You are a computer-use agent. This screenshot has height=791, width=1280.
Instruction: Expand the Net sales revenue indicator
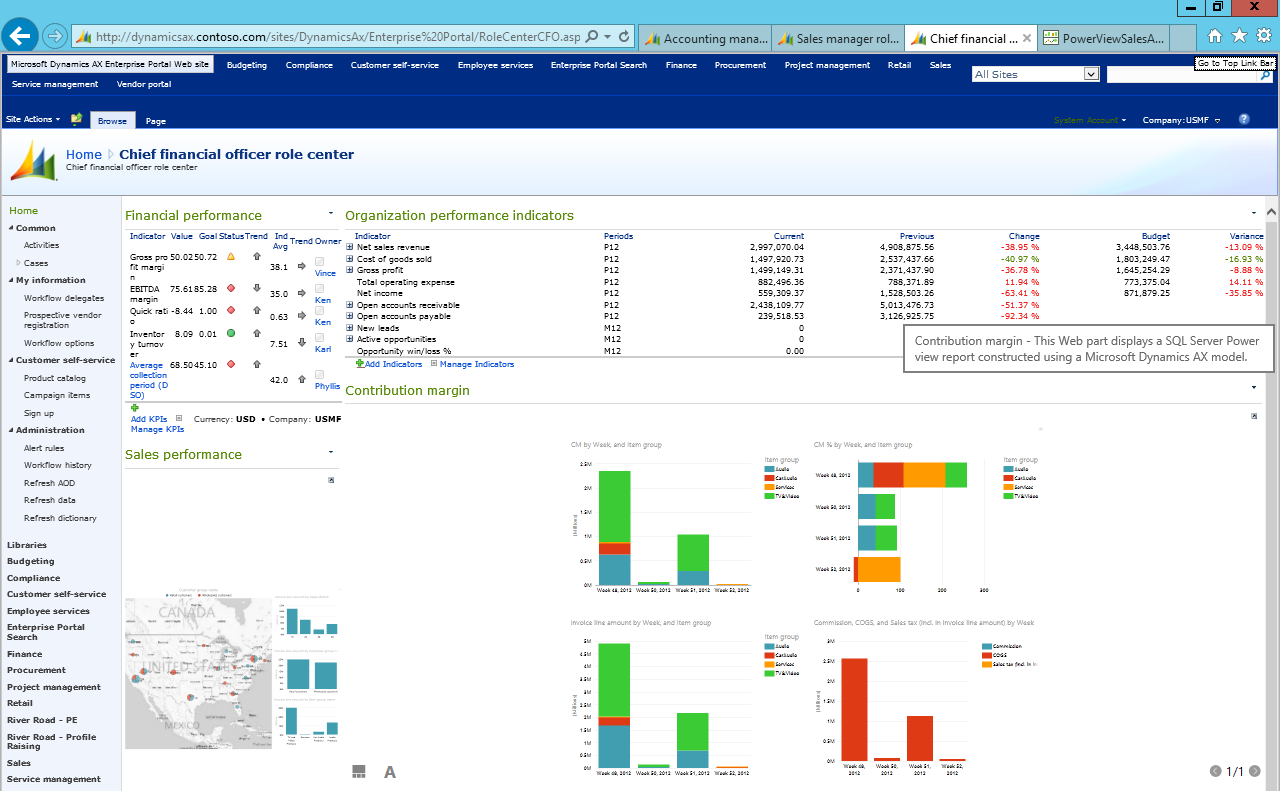click(350, 247)
